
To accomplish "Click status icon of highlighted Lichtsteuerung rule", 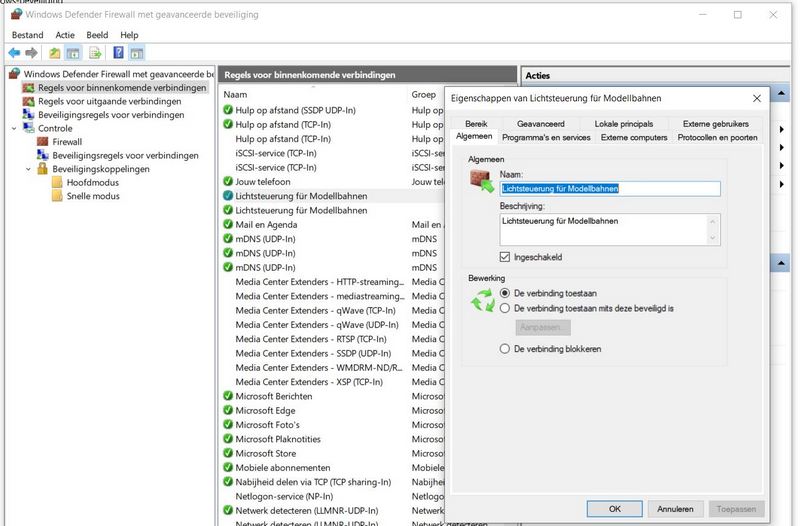I will [x=228, y=195].
